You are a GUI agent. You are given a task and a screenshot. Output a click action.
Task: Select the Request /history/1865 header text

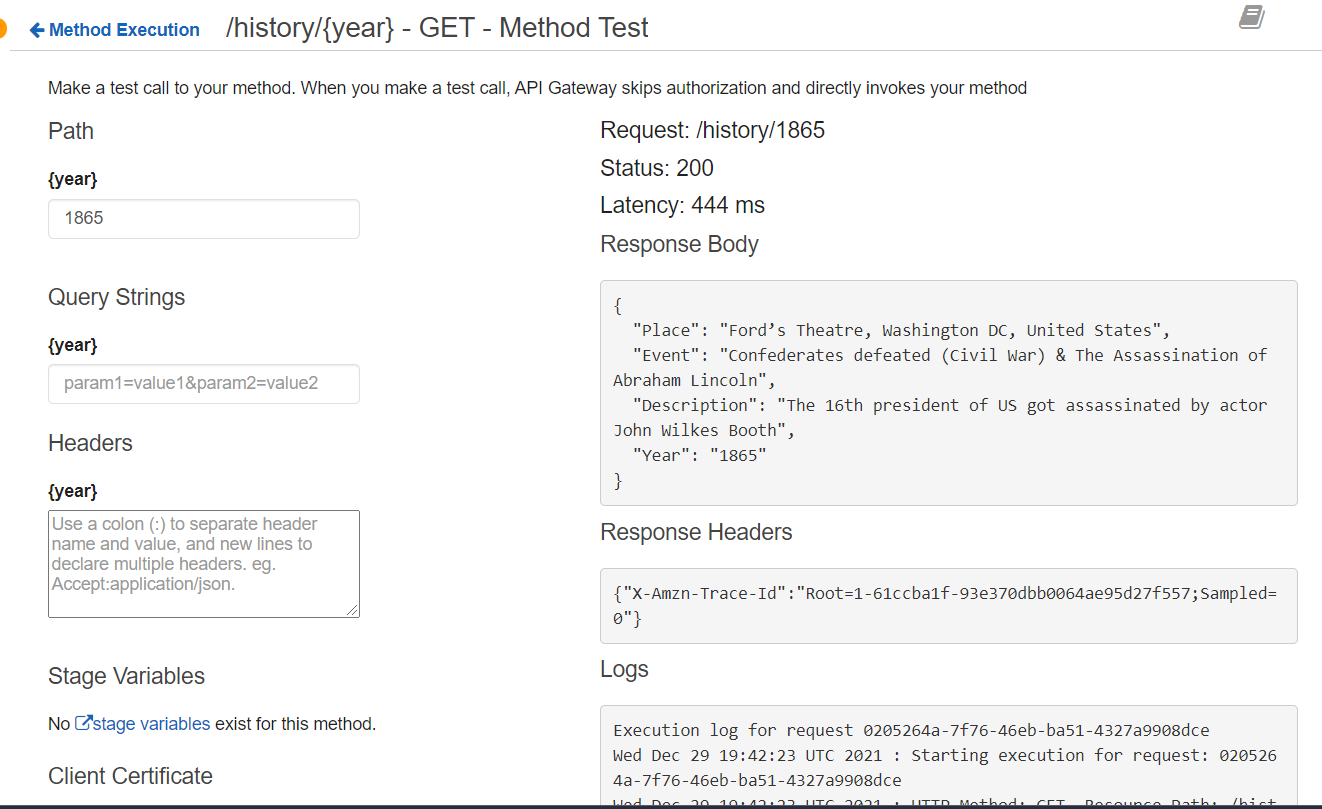713,129
